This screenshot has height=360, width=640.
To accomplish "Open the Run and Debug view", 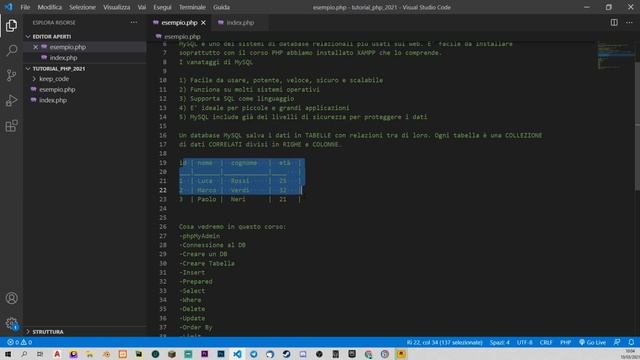I will coord(11,100).
